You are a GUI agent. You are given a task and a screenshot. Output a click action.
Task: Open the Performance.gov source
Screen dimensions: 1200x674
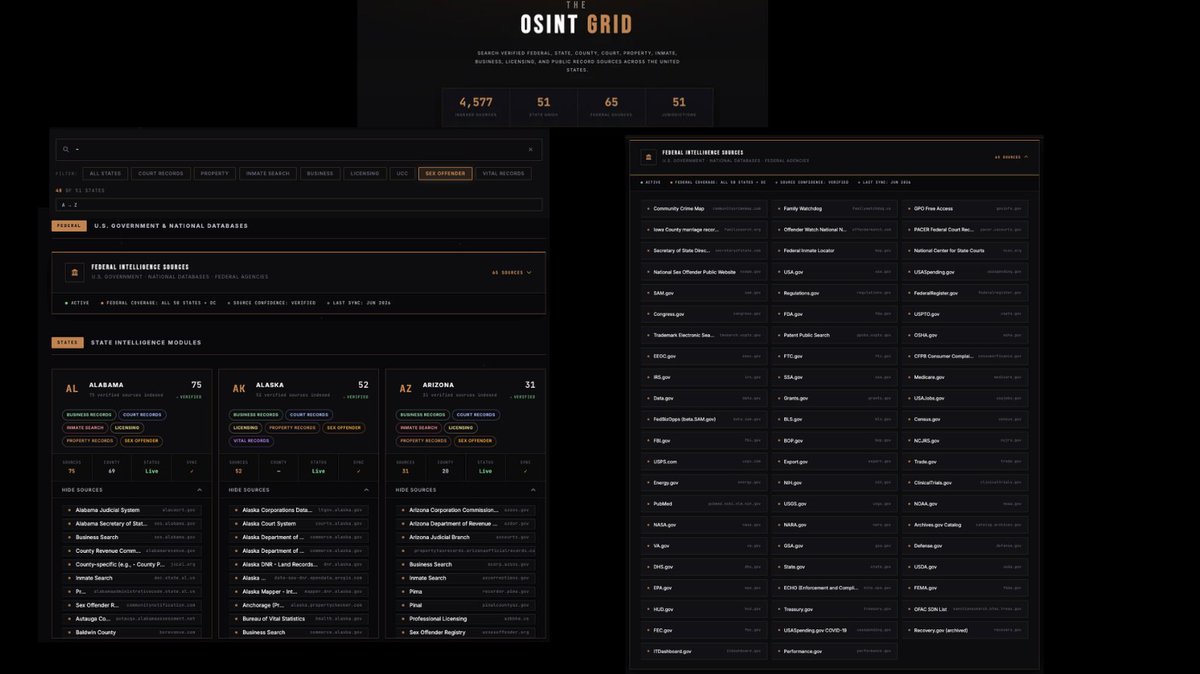[835, 651]
